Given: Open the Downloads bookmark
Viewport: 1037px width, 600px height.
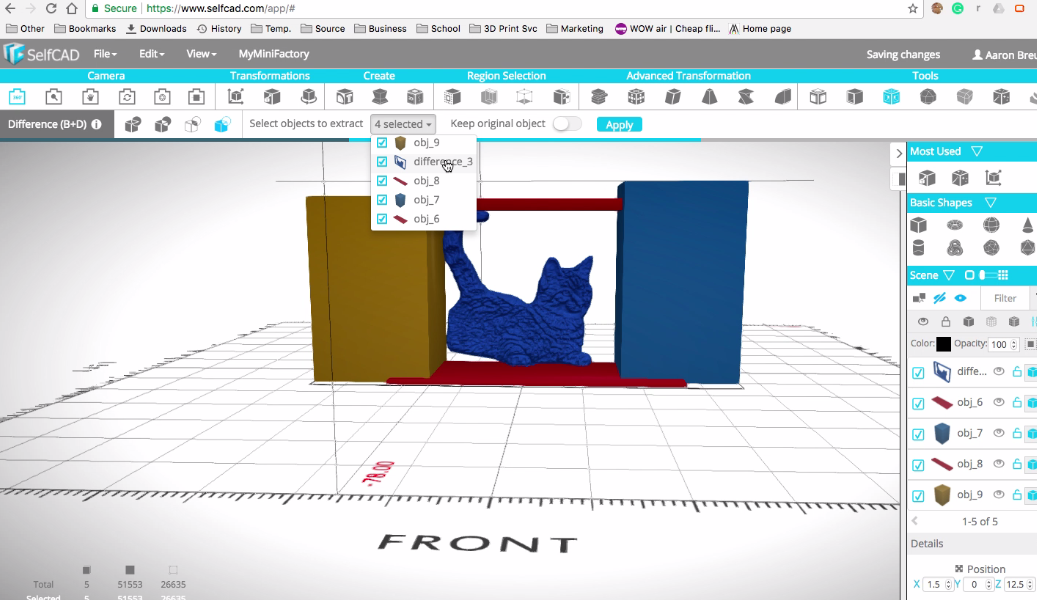Looking at the screenshot, I should pos(156,28).
